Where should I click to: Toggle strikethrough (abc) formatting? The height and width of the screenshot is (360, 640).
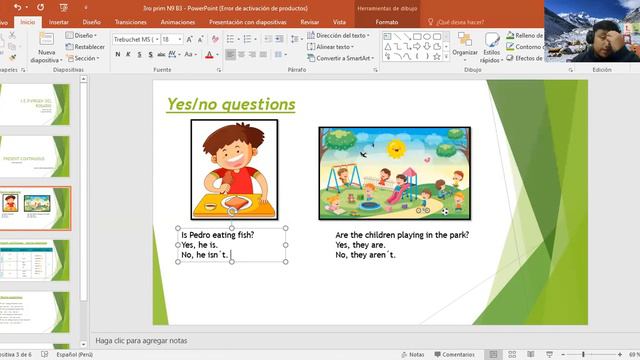[161, 54]
